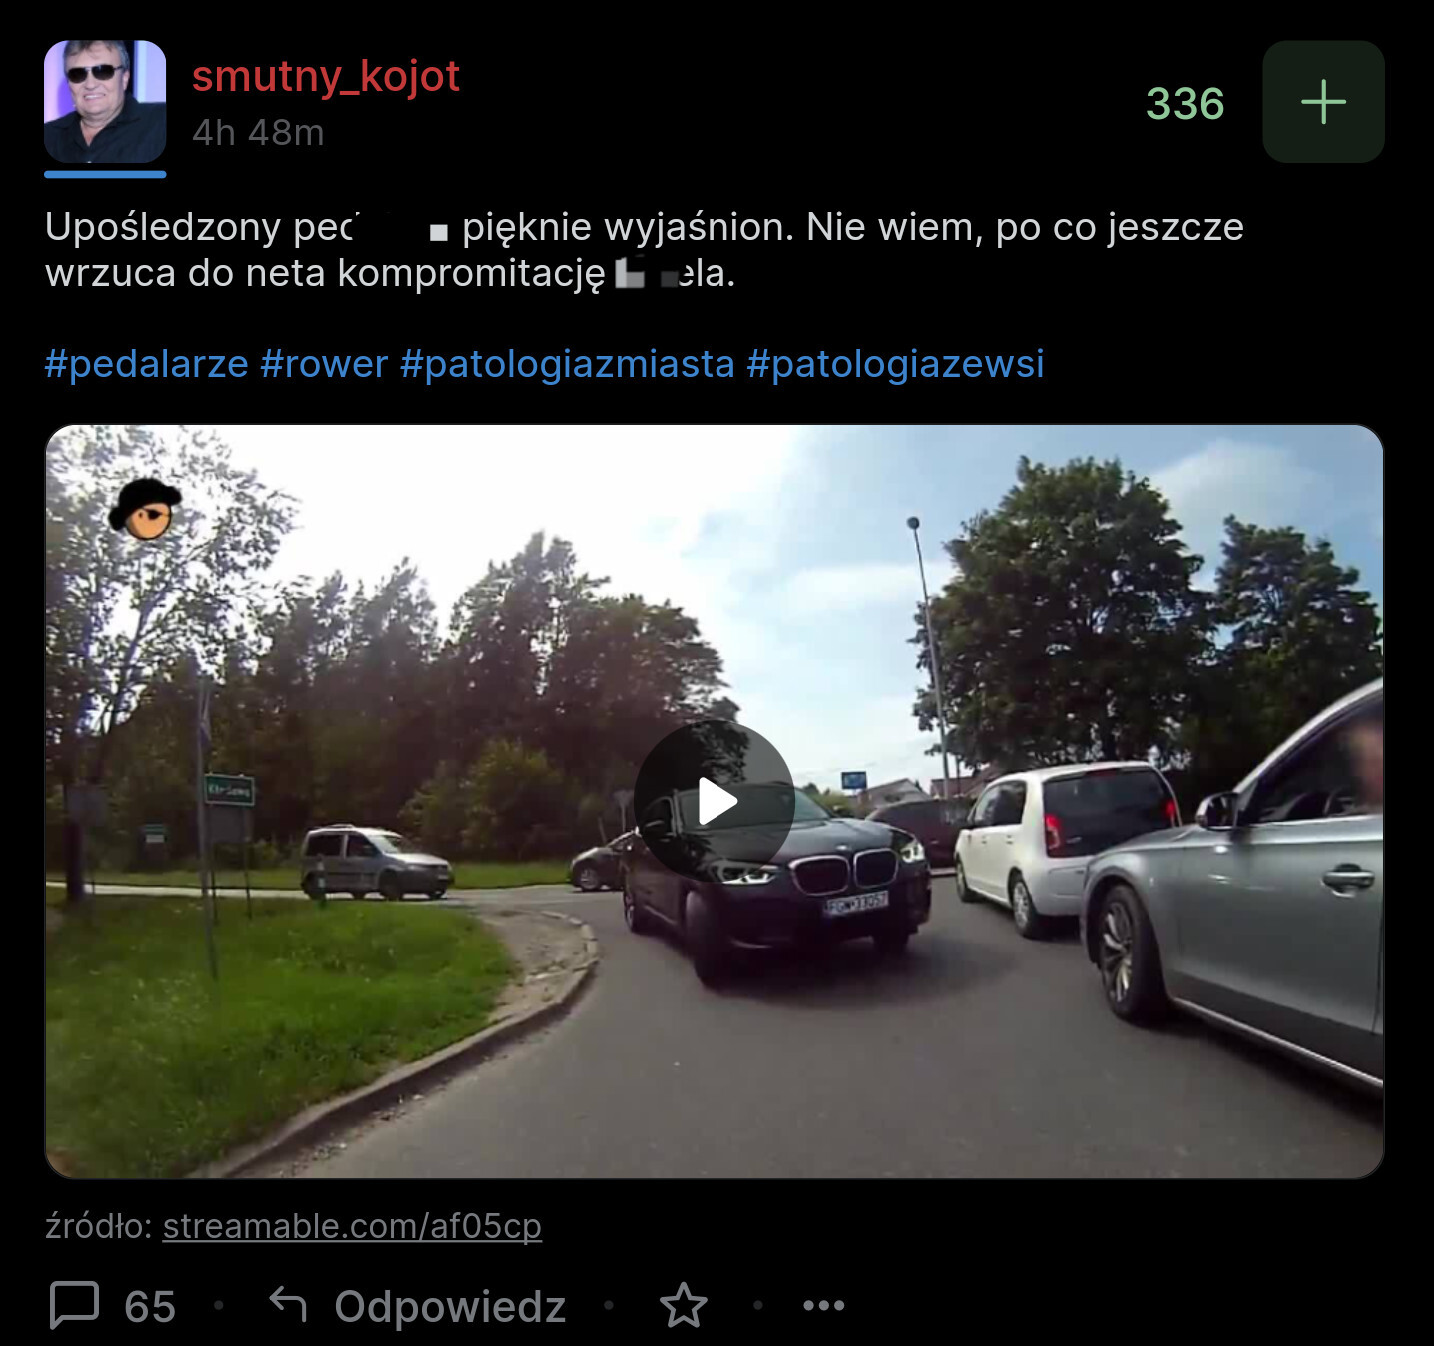Open the three-dots more options menu
The width and height of the screenshot is (1434, 1346).
(x=824, y=1305)
